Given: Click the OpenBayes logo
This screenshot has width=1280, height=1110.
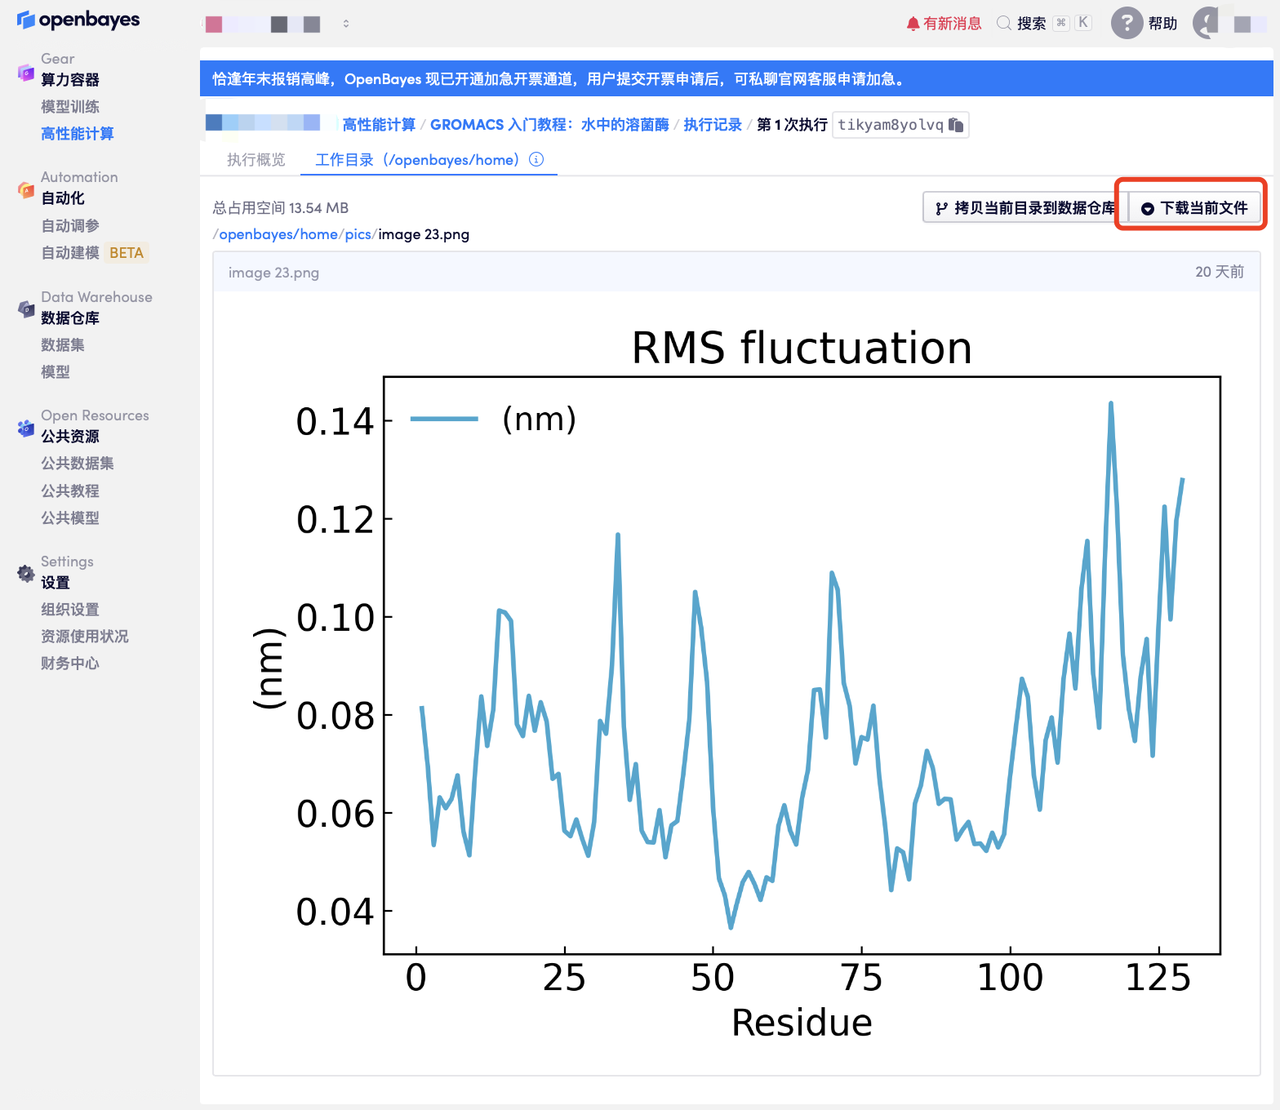Looking at the screenshot, I should coord(78,20).
